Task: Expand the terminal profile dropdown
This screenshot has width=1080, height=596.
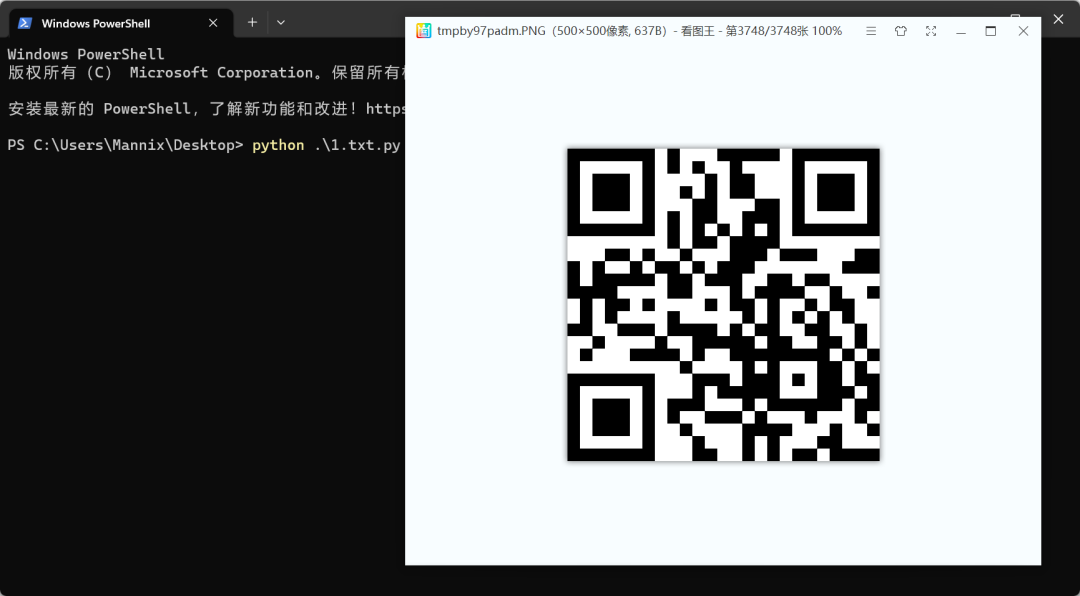Action: (280, 22)
